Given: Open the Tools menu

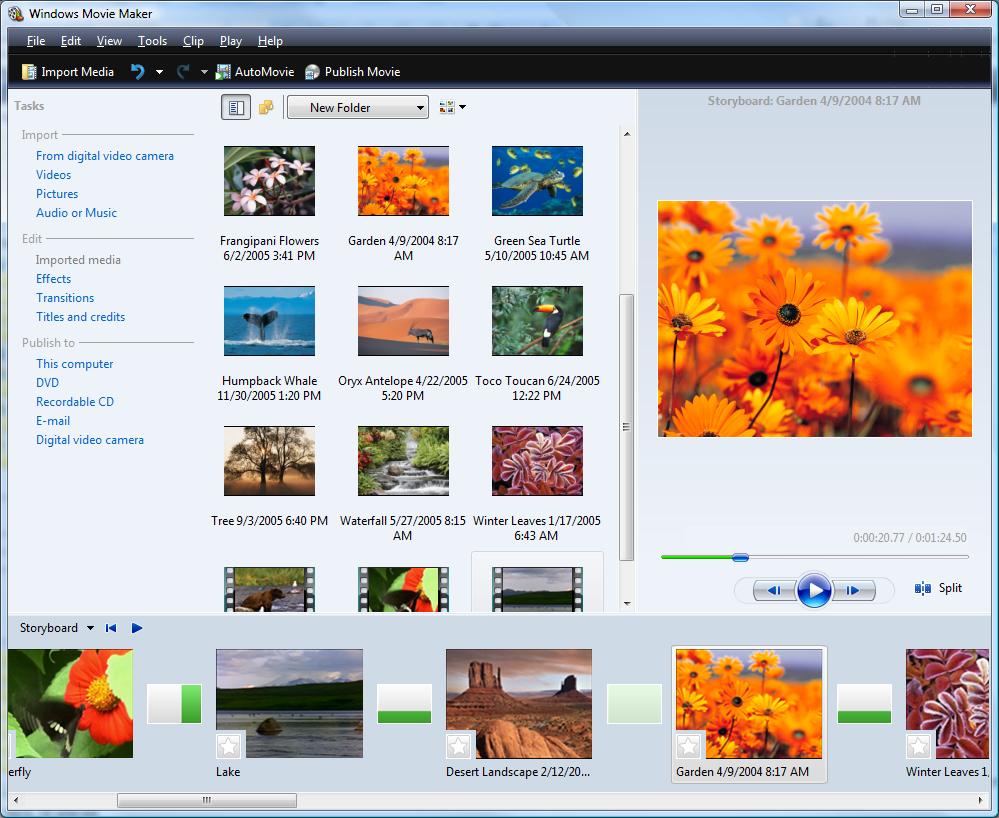Looking at the screenshot, I should click(152, 41).
